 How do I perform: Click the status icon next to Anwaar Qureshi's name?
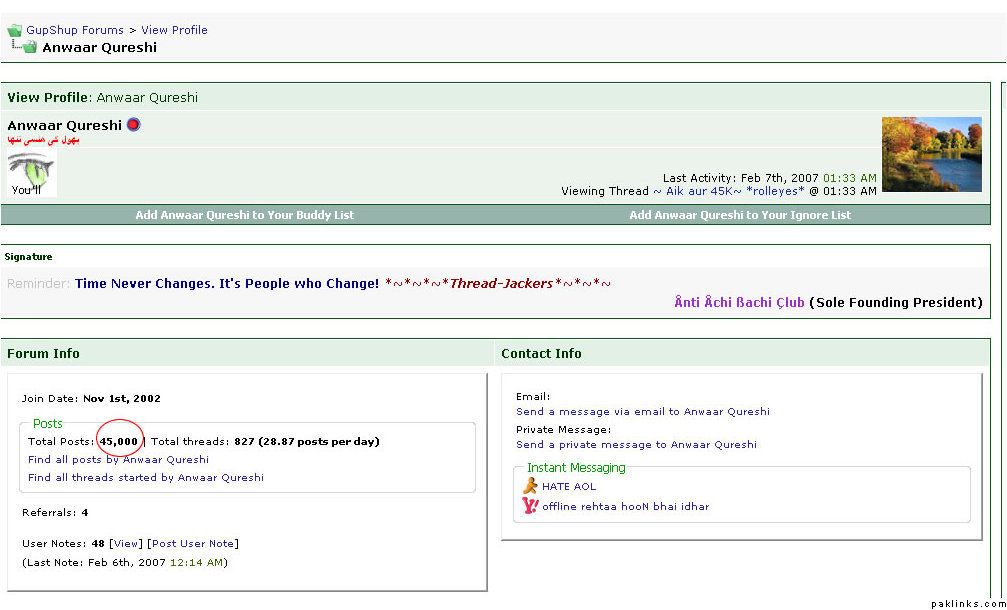pyautogui.click(x=134, y=125)
